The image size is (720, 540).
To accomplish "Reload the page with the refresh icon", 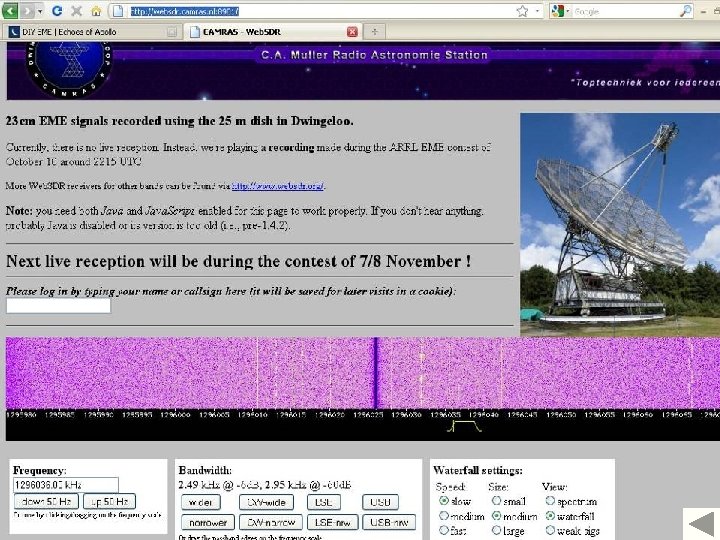I will 57,11.
